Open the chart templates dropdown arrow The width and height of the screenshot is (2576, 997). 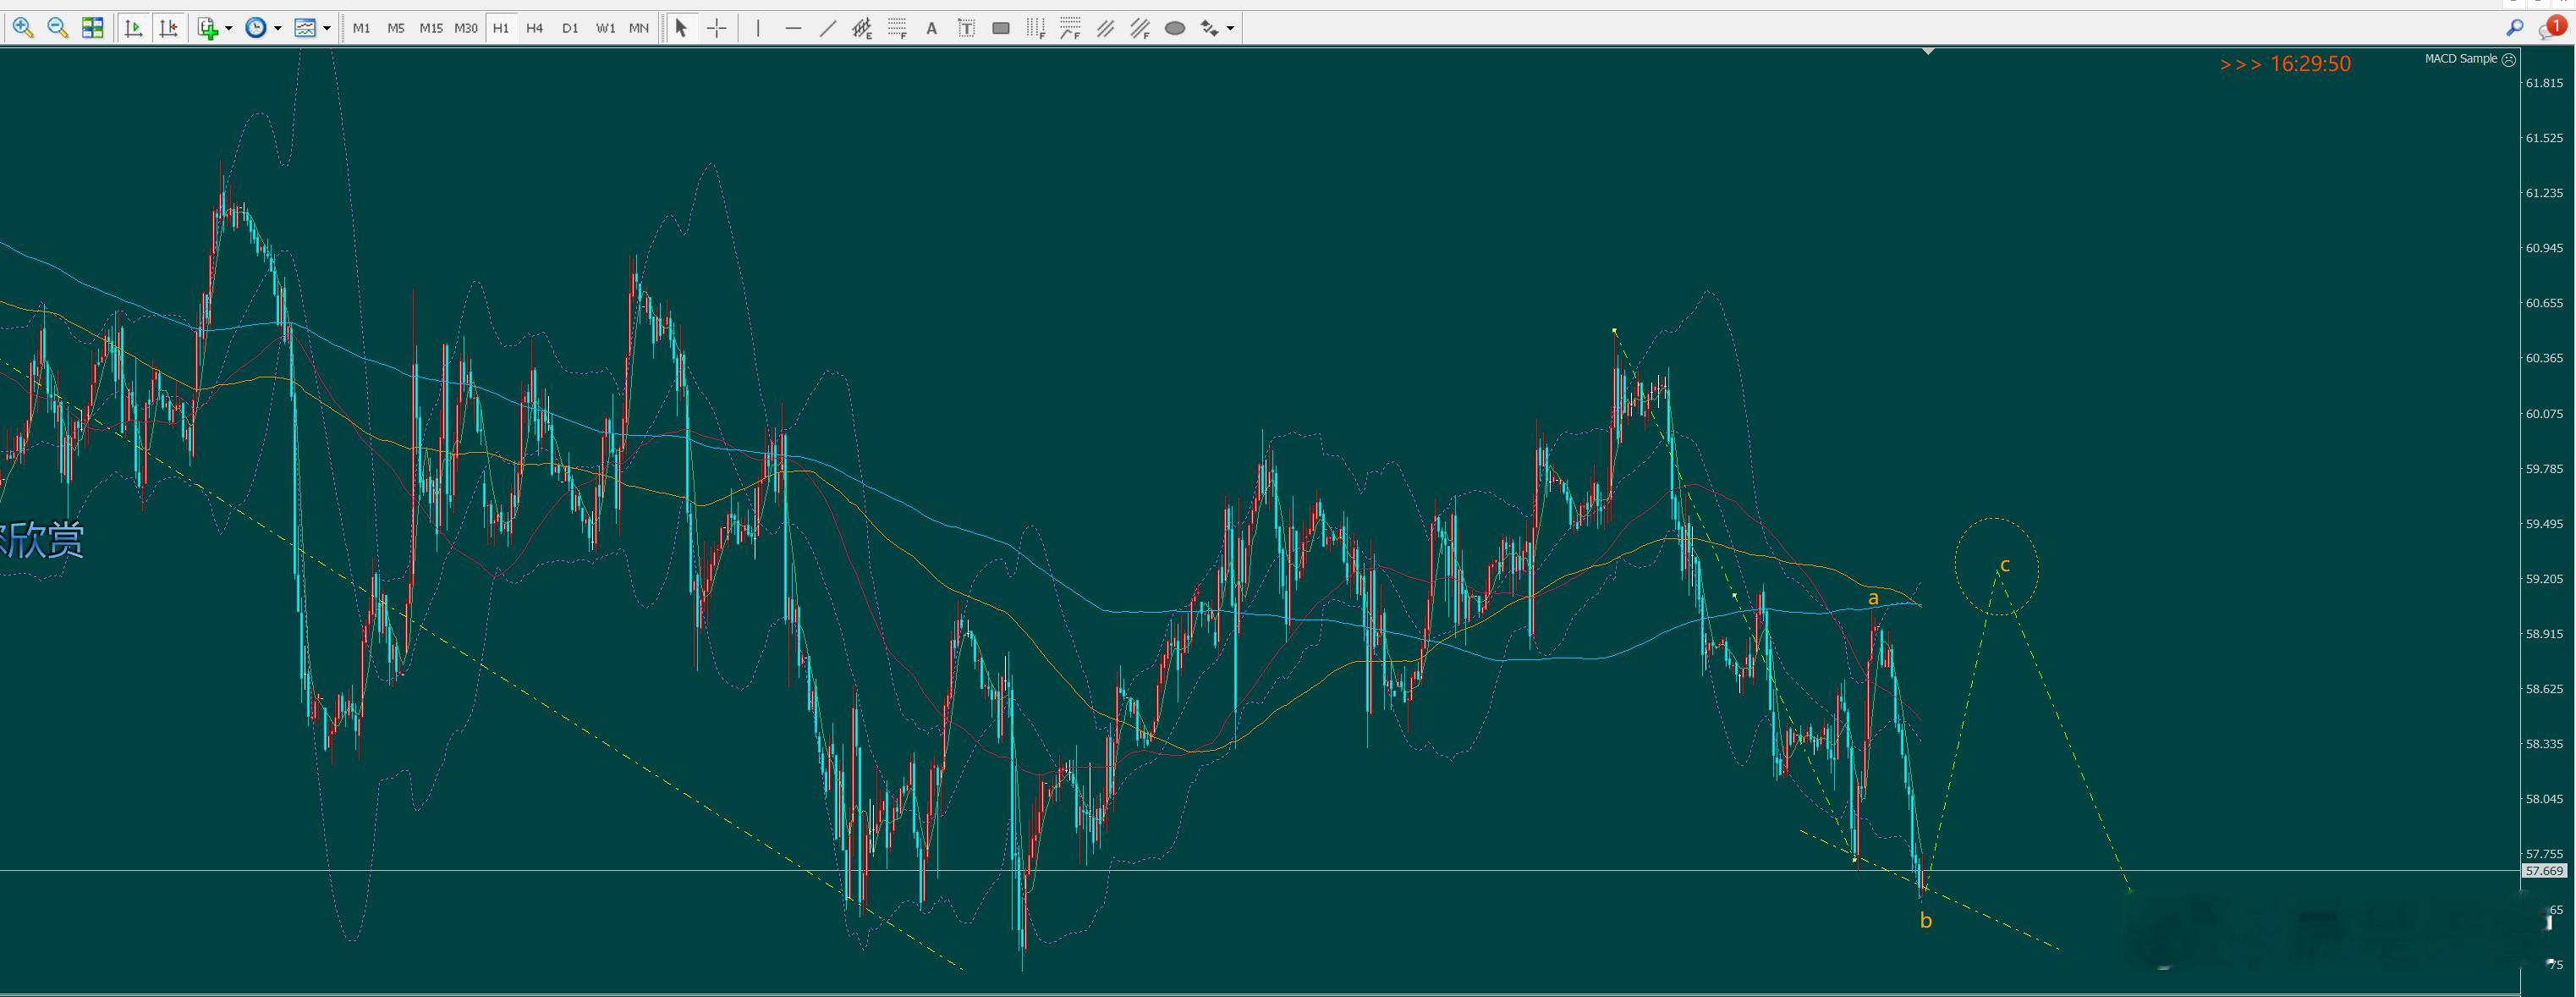click(327, 28)
